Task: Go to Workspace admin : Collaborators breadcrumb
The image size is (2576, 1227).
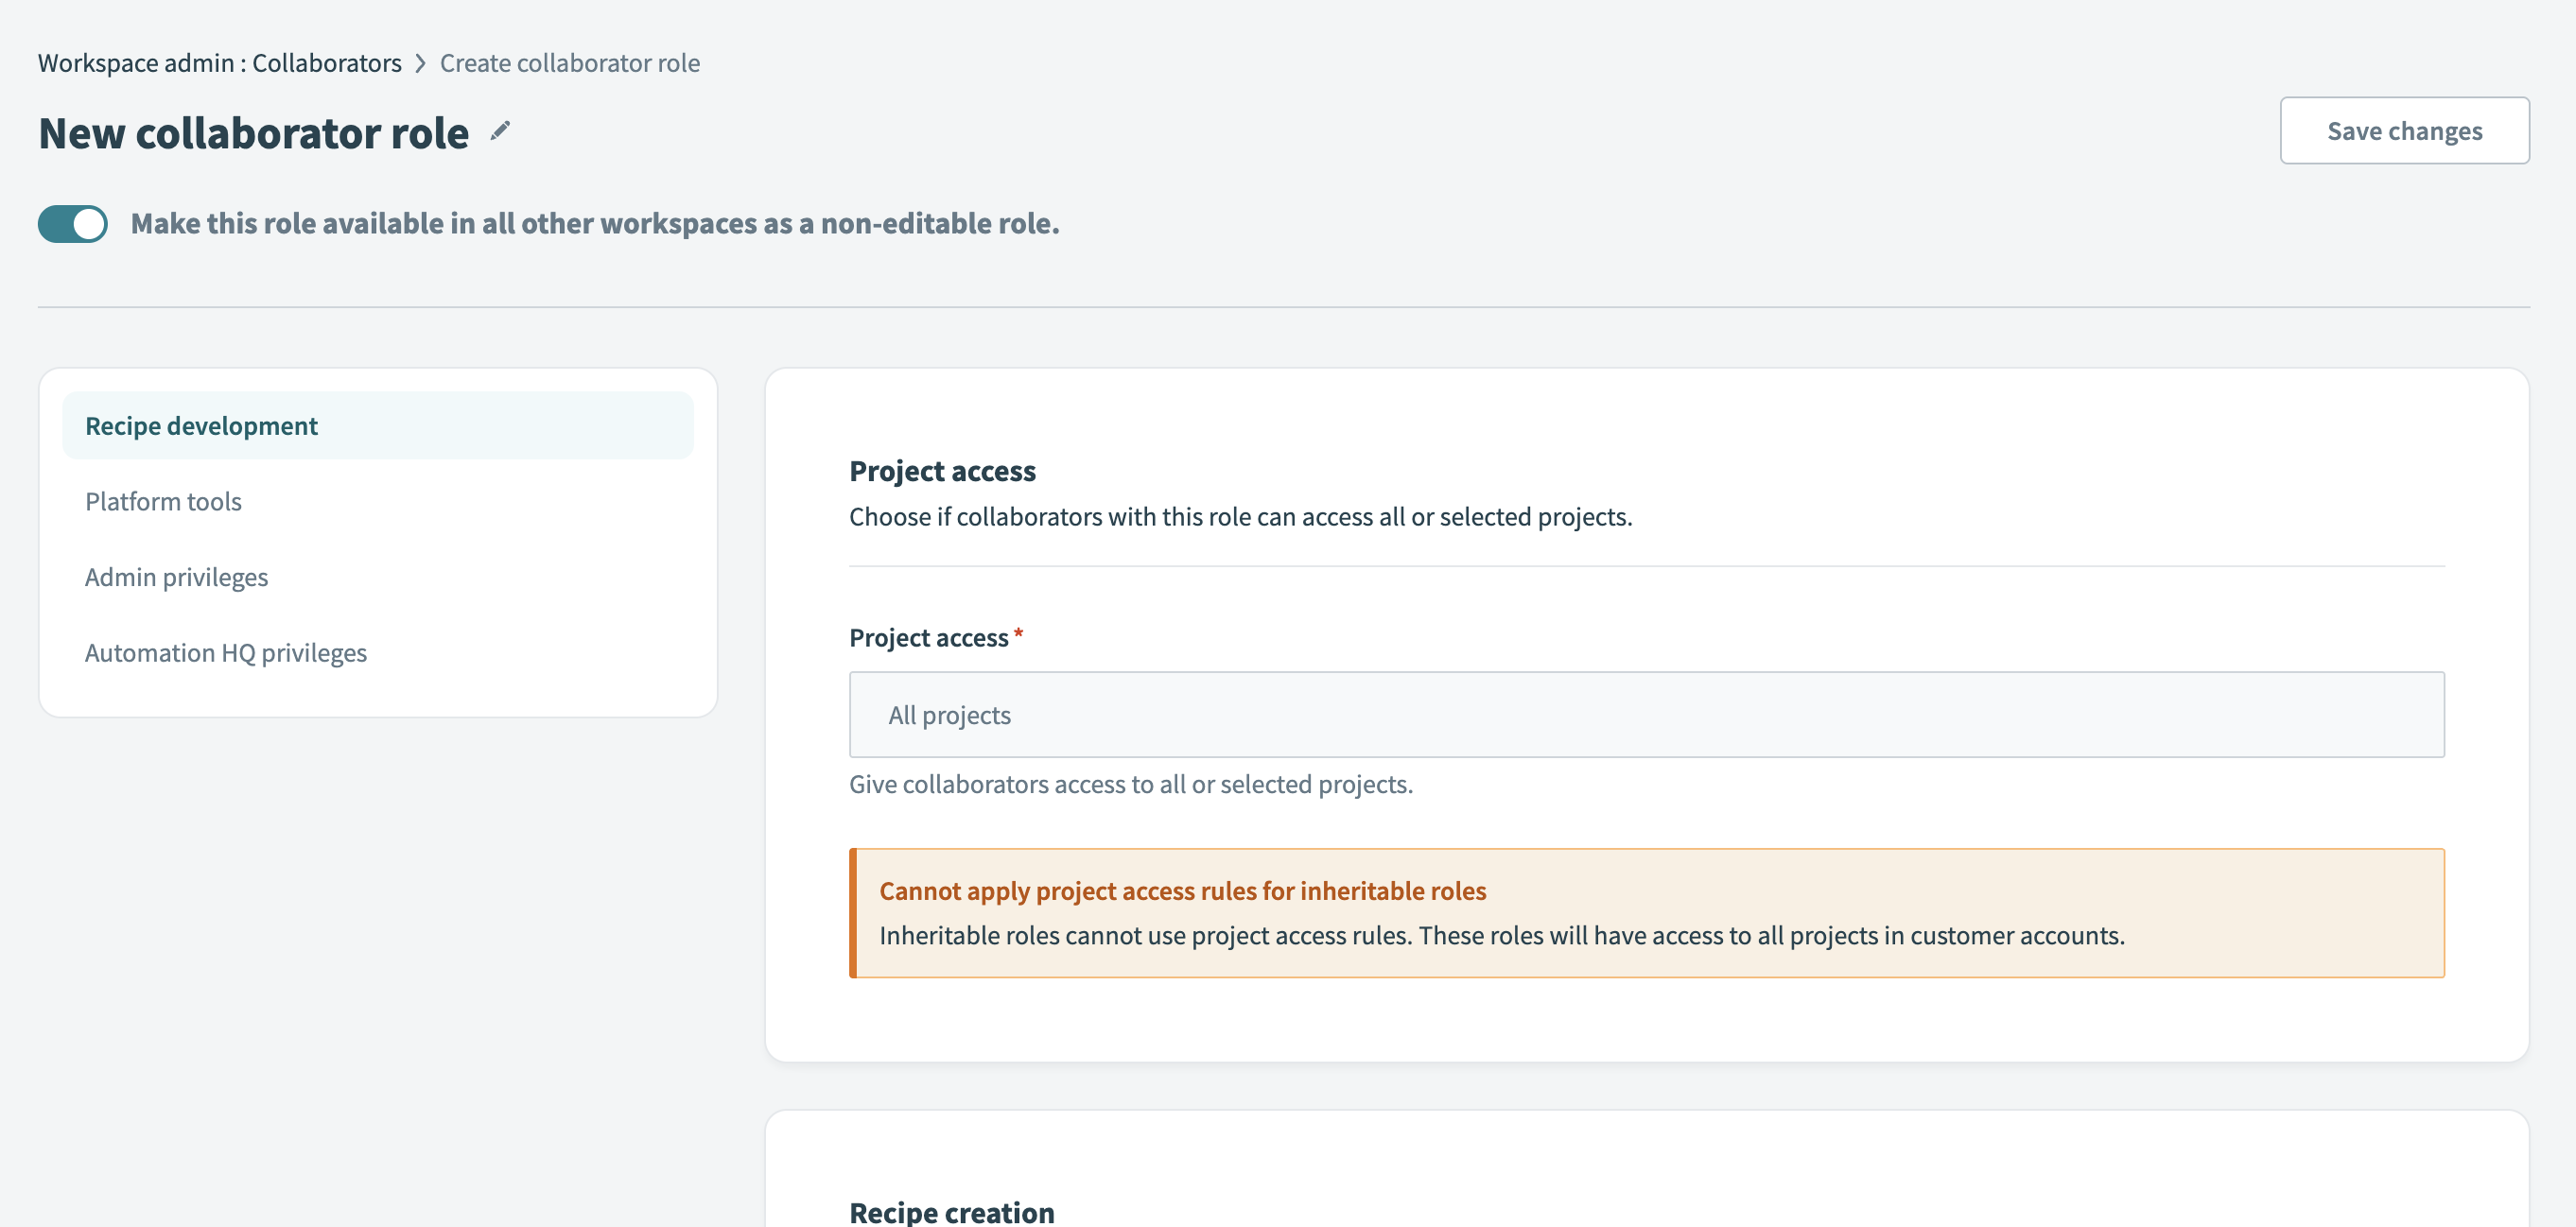Action: click(x=220, y=63)
